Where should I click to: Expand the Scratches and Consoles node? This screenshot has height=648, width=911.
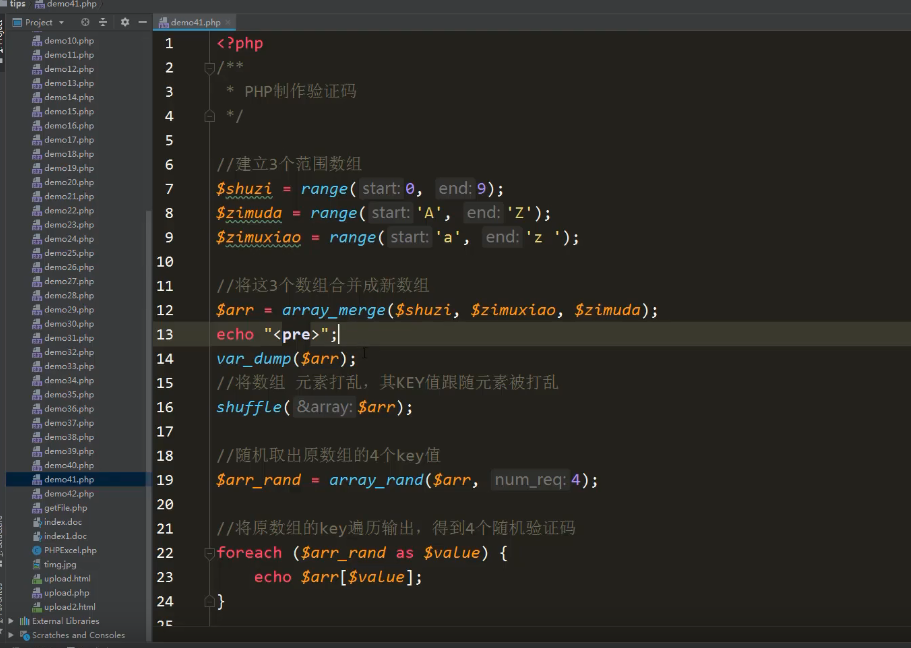(11, 635)
